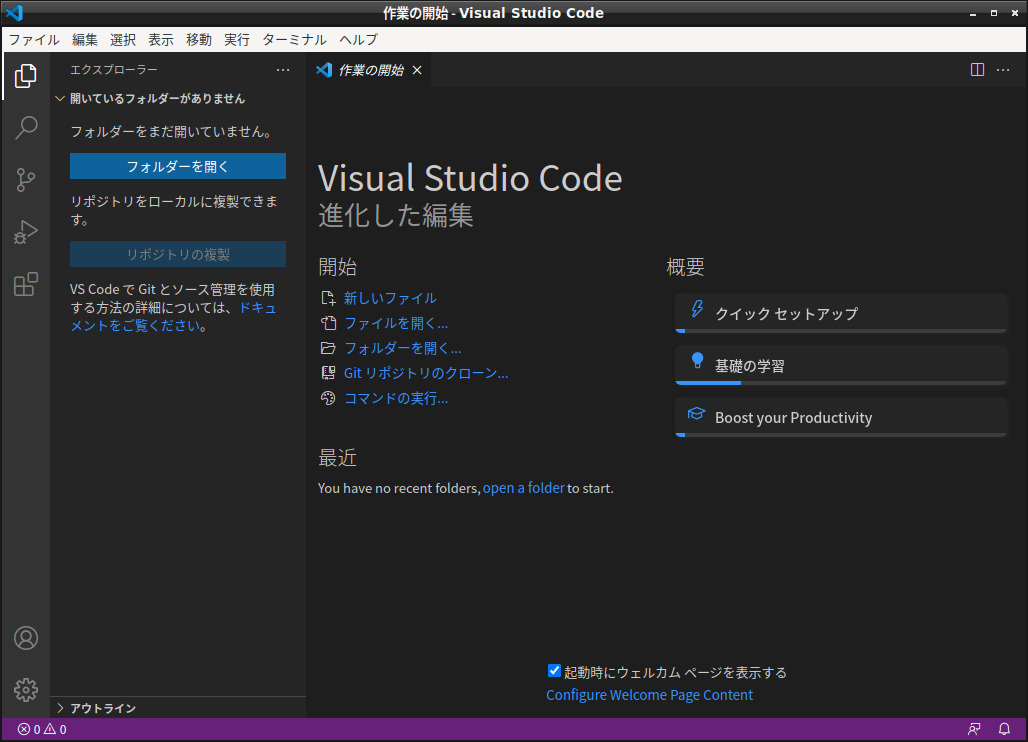1028x742 pixels.
Task: Click the graduation cap icon on Boost your Productivity
Action: pyautogui.click(x=696, y=414)
